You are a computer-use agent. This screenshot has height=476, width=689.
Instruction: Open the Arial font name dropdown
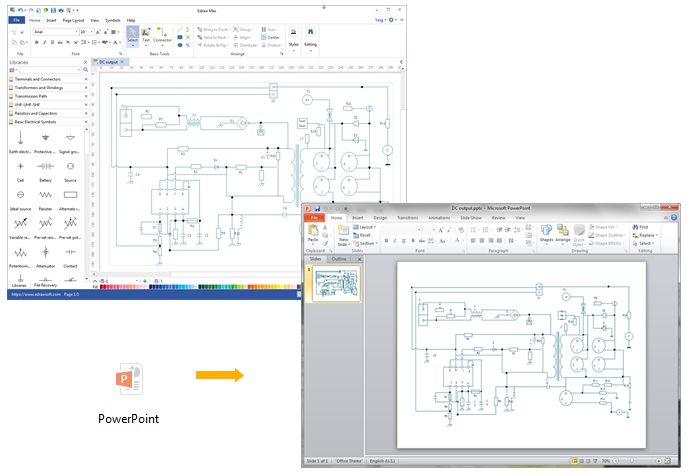pyautogui.click(x=63, y=31)
